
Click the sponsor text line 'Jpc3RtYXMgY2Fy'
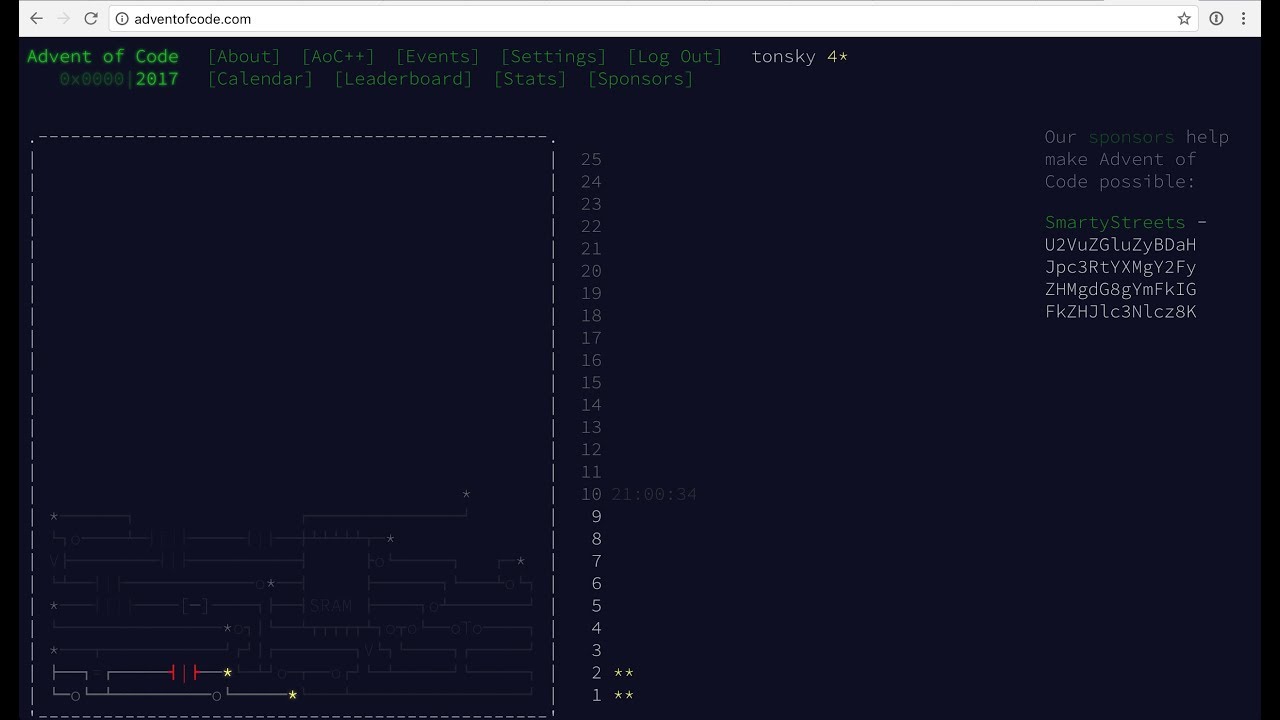click(x=1121, y=267)
